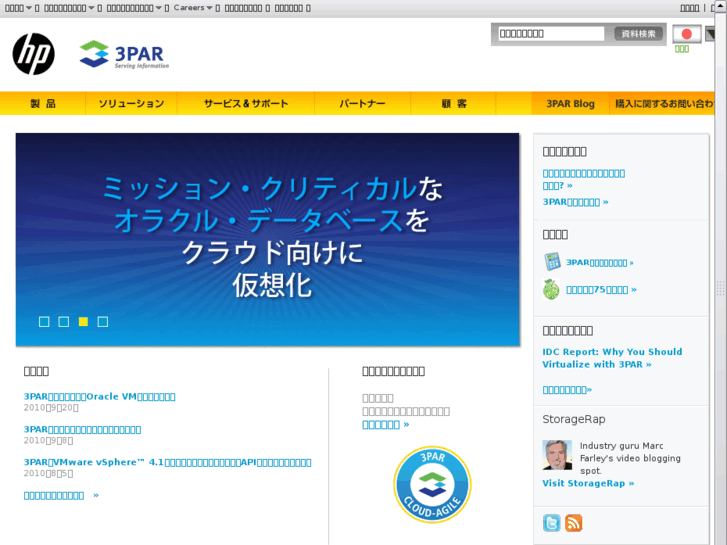The image size is (727, 545).
Task: Open the Japan flag language selector
Action: click(x=687, y=34)
